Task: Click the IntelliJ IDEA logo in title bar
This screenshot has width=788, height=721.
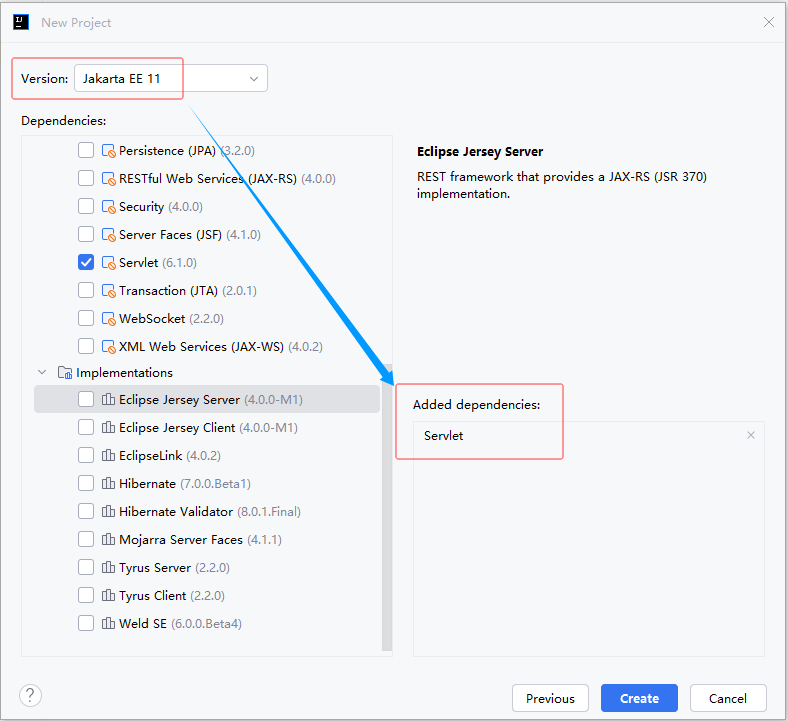Action: (x=21, y=22)
